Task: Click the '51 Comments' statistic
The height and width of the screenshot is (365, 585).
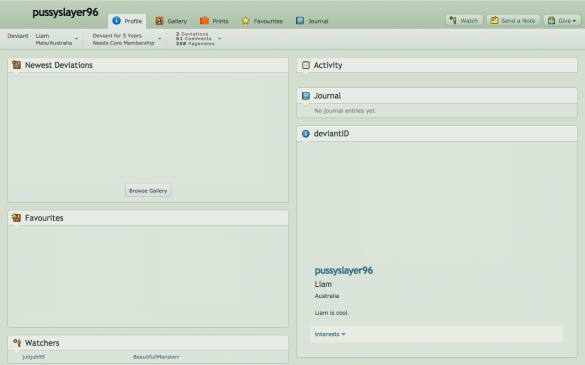Action: coord(194,39)
